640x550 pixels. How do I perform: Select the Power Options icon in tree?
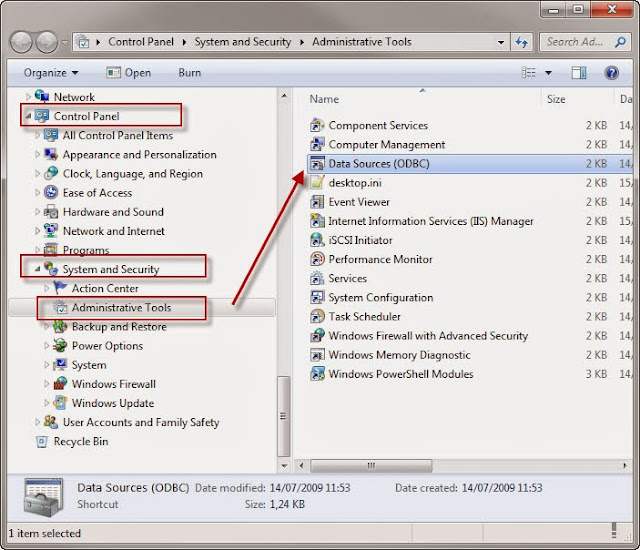pos(60,346)
